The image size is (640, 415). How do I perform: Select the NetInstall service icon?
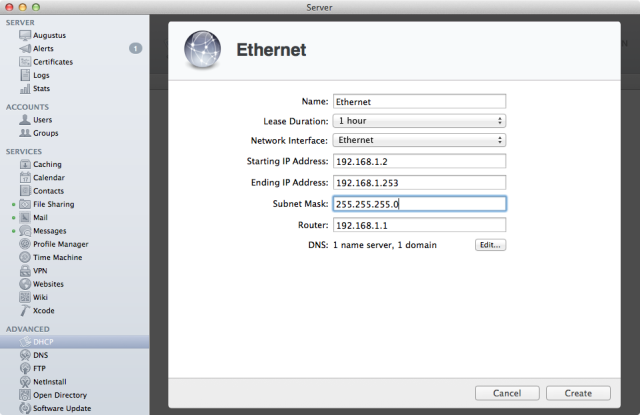pyautogui.click(x=25, y=382)
